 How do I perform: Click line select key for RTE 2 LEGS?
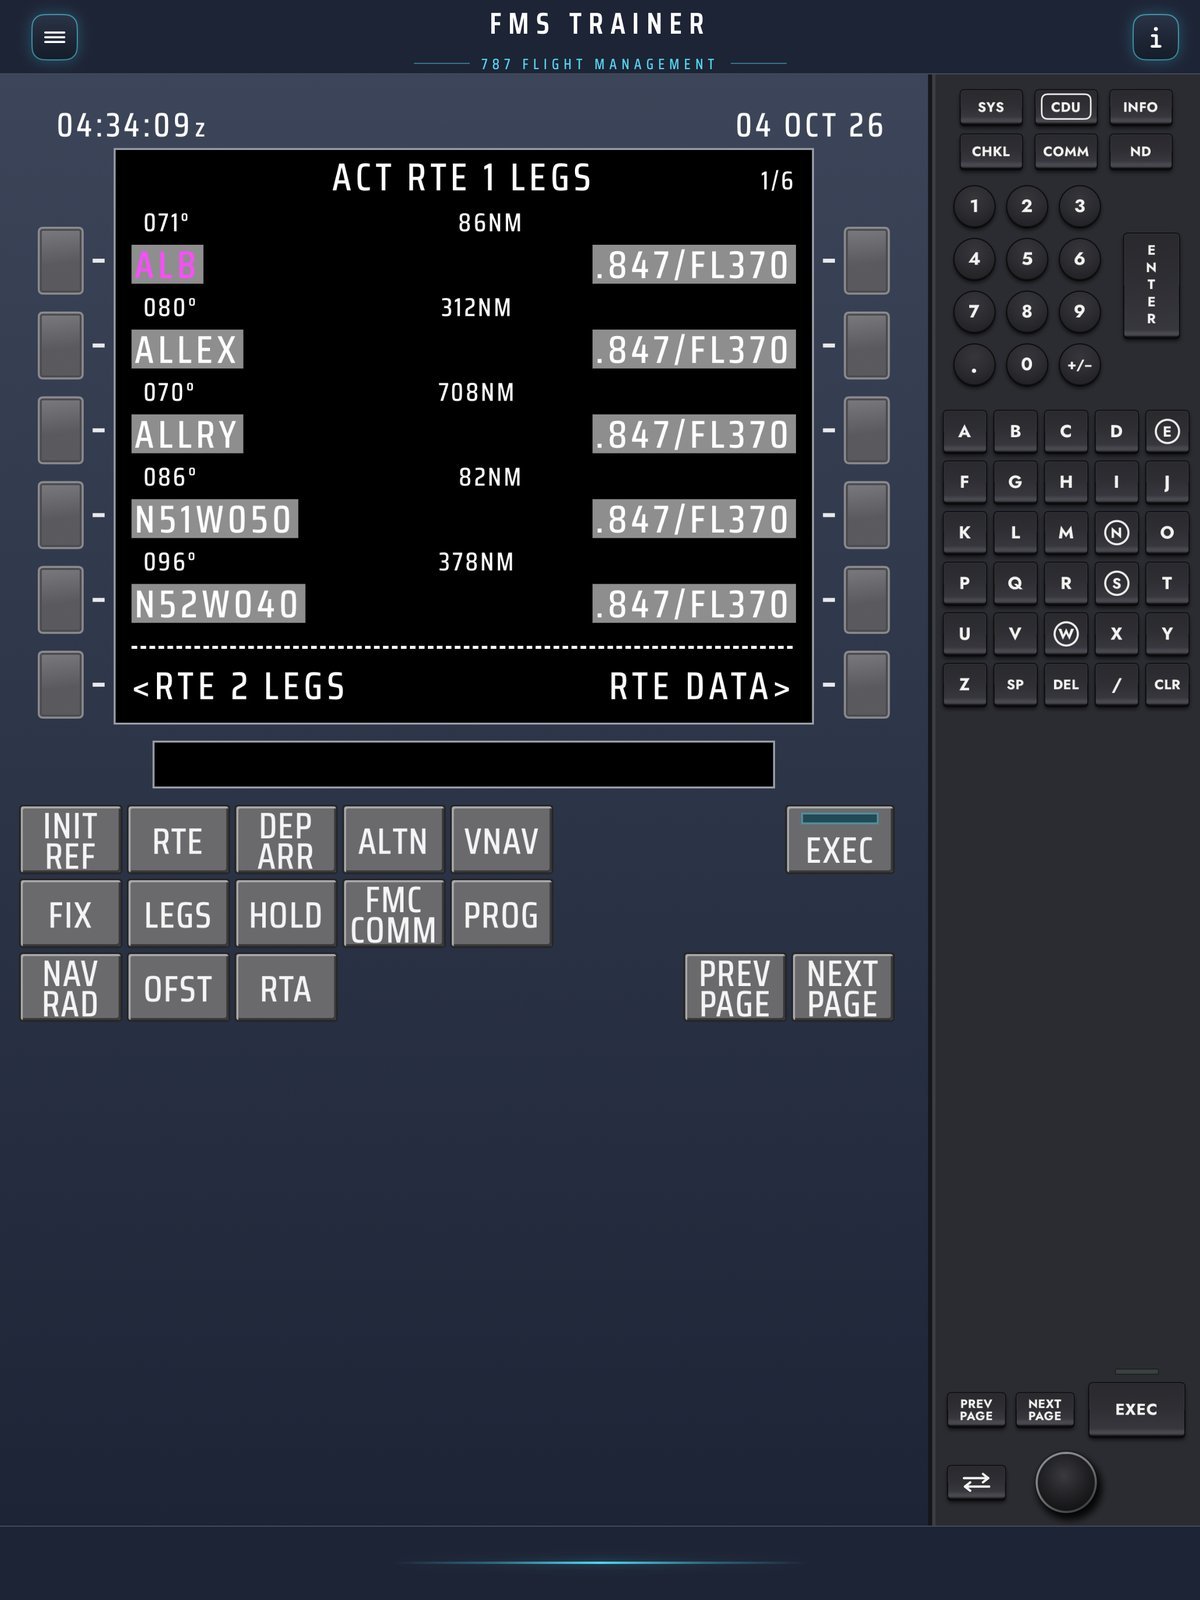pos(61,685)
